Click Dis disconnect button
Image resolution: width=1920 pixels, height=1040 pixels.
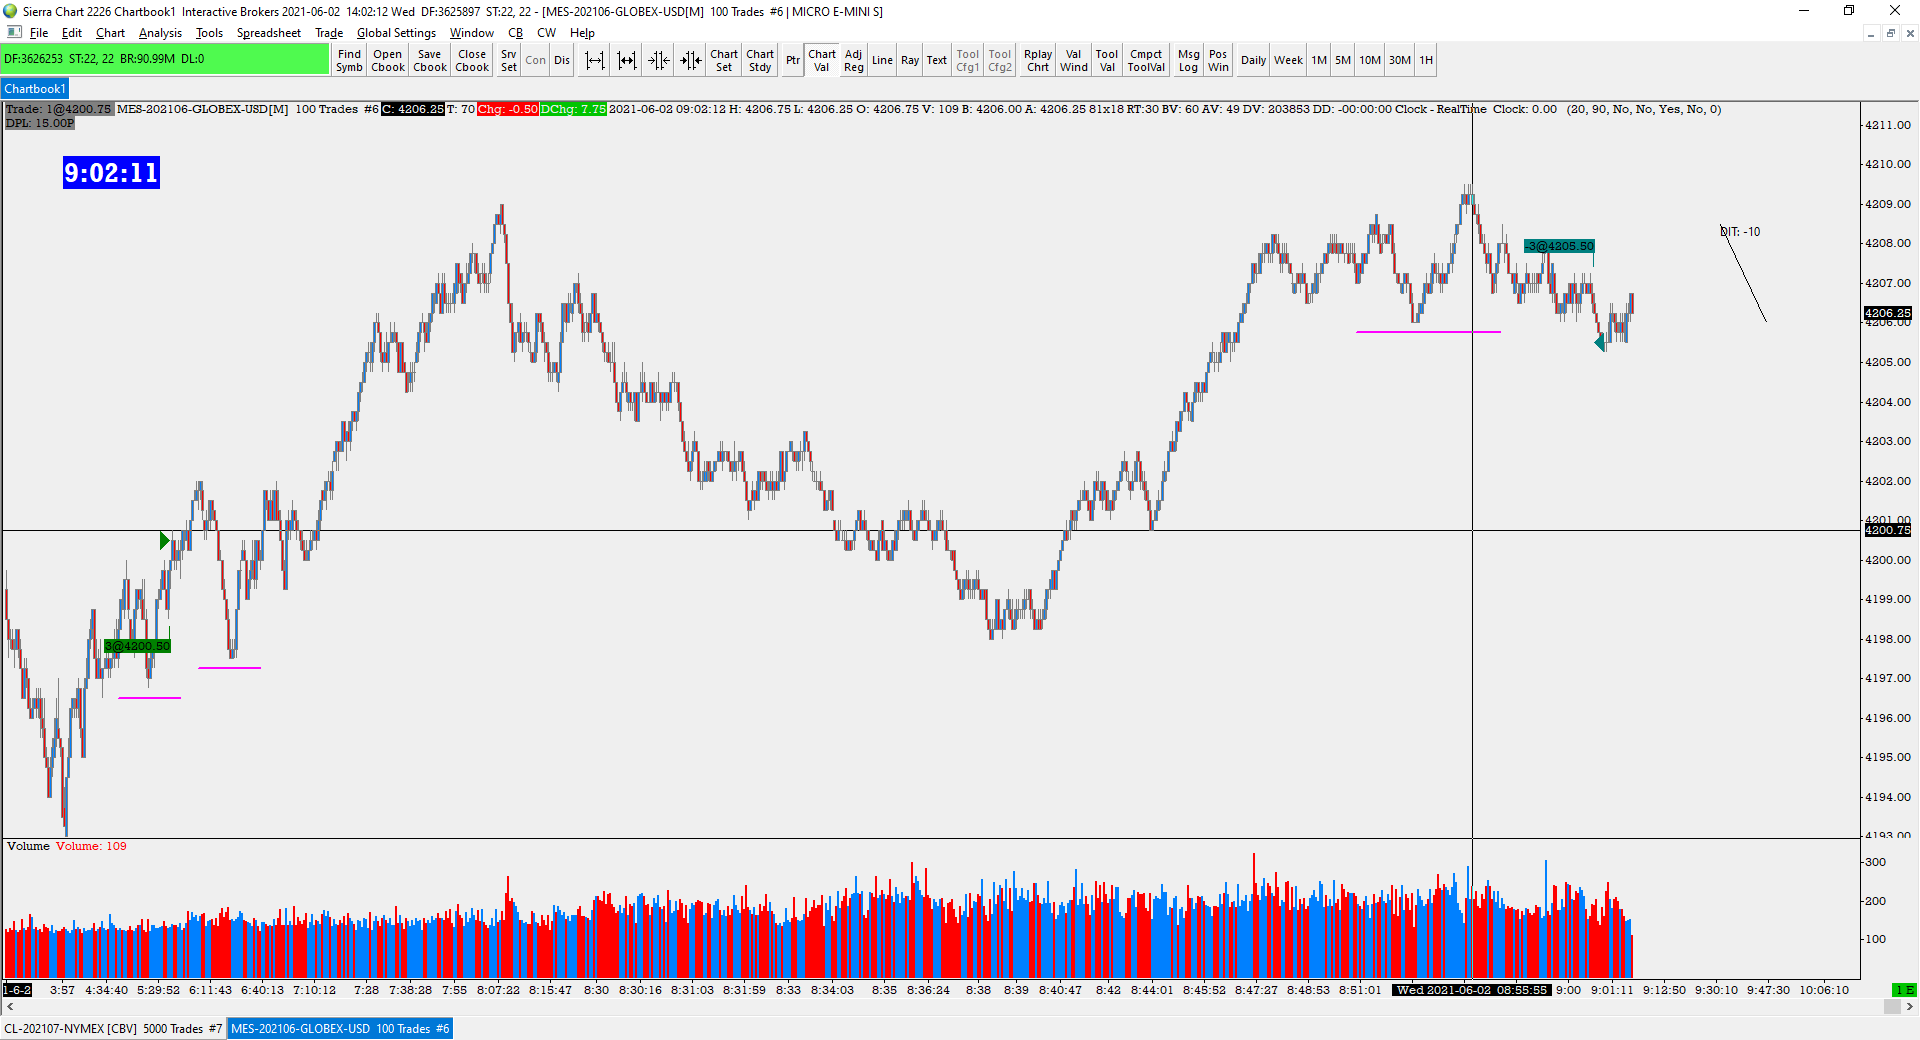click(x=562, y=61)
